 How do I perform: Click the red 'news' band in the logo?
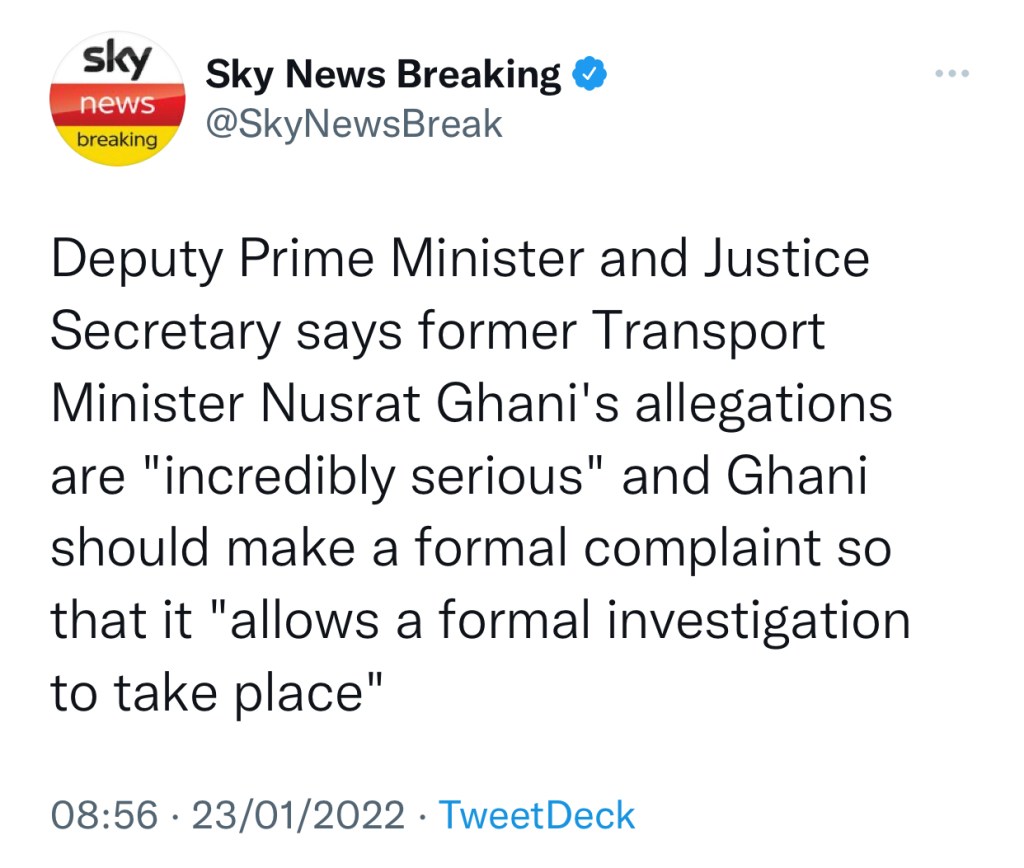118,102
